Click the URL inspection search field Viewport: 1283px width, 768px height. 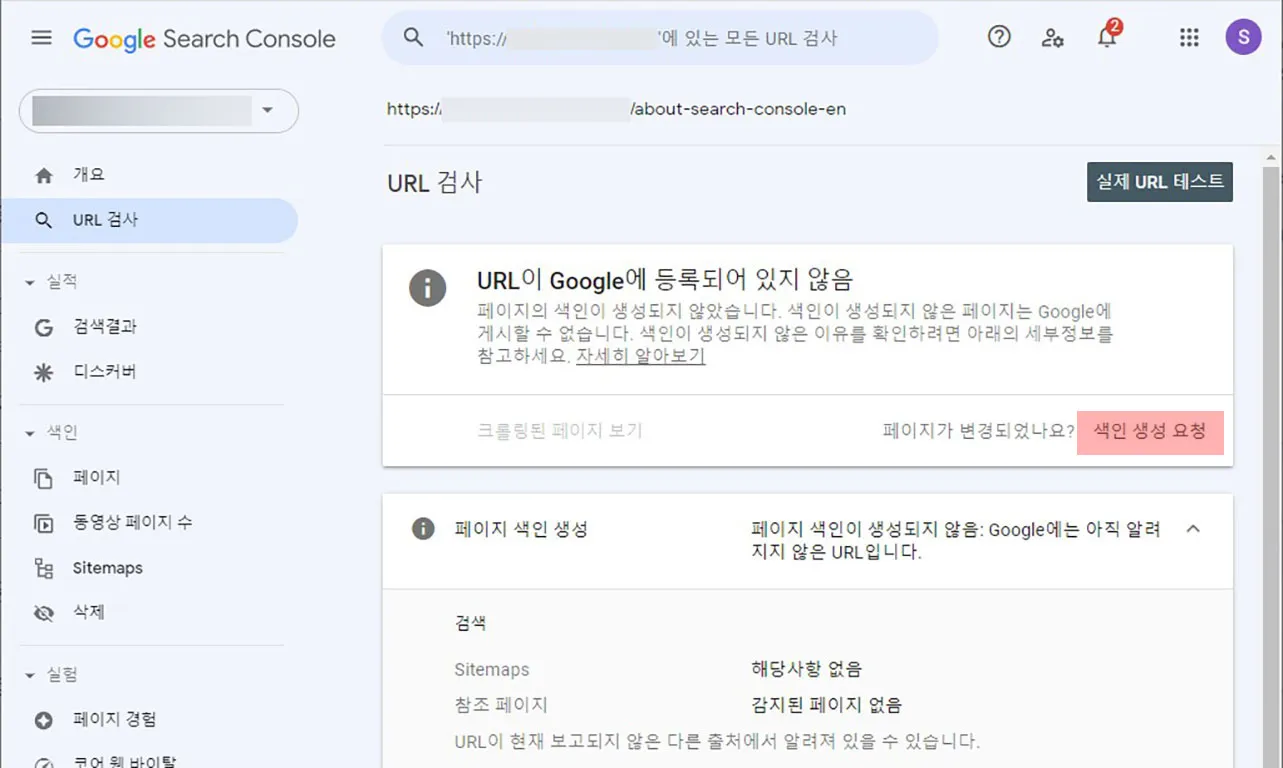[x=660, y=38]
